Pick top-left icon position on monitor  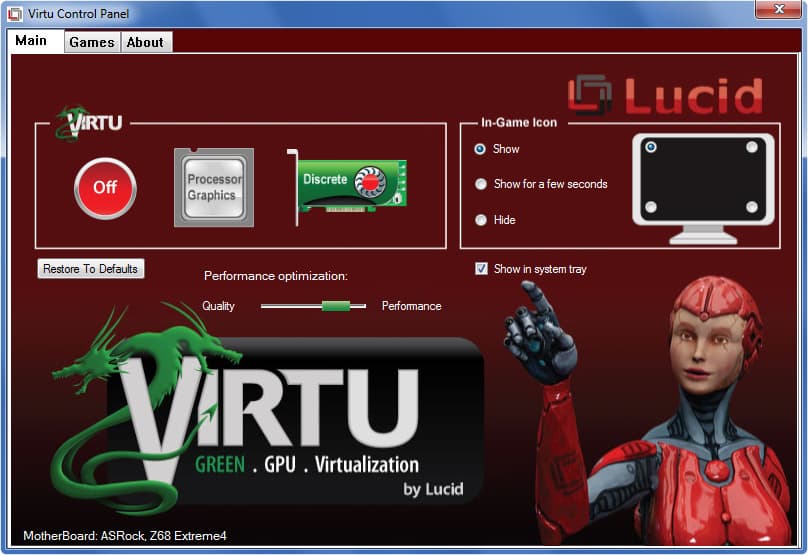pyautogui.click(x=651, y=147)
